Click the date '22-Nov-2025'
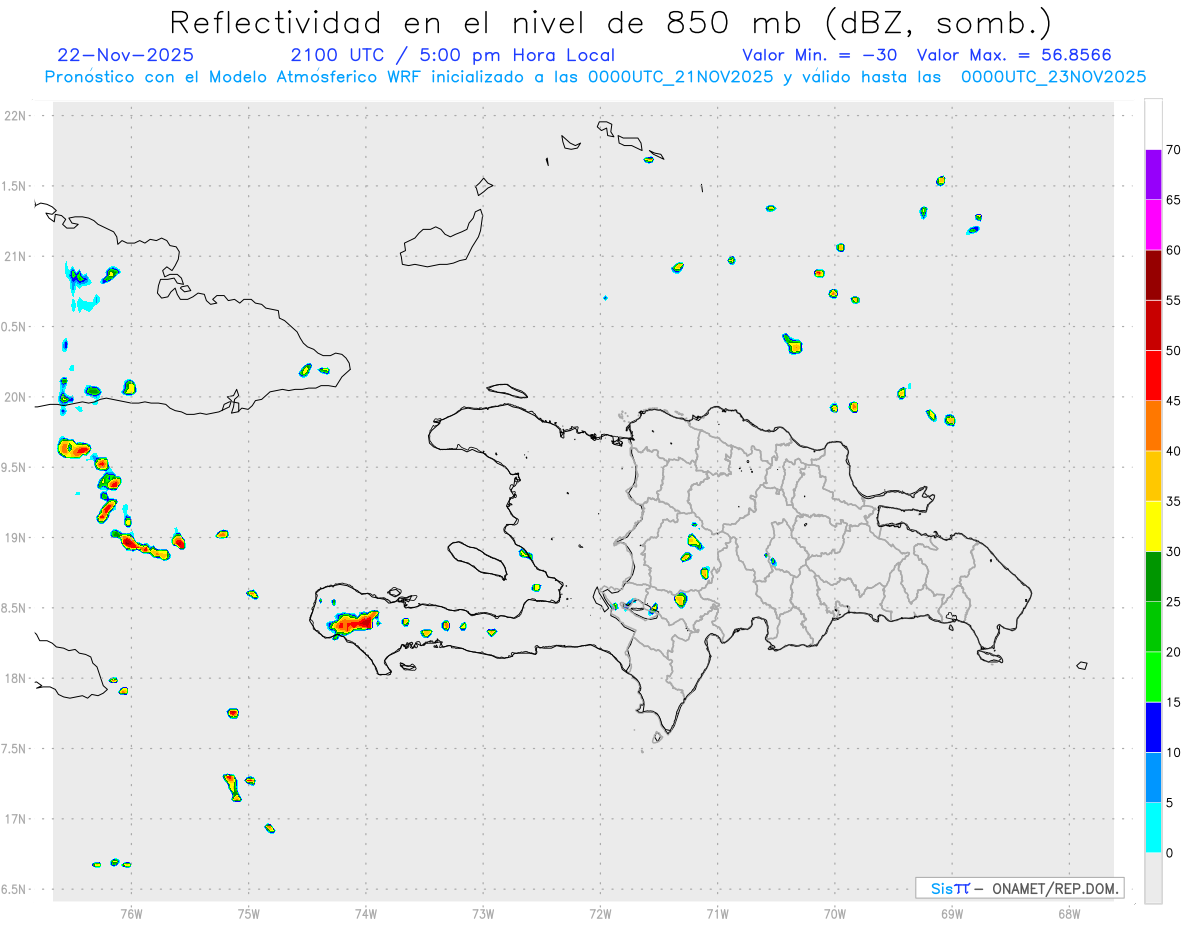1200x927 pixels. click(x=126, y=55)
